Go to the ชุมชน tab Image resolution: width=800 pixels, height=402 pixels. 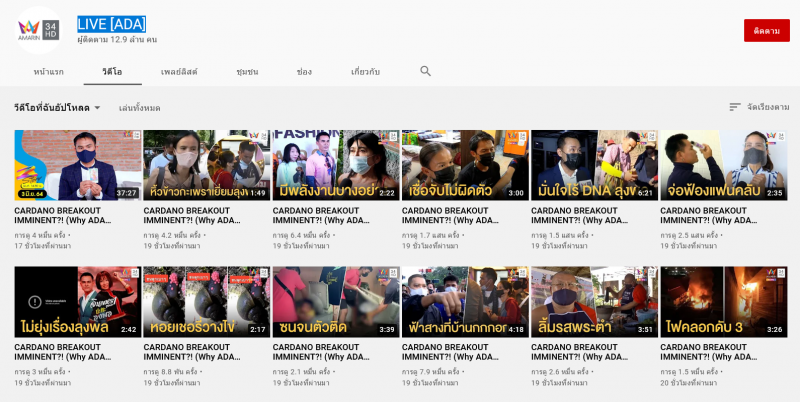[247, 72]
